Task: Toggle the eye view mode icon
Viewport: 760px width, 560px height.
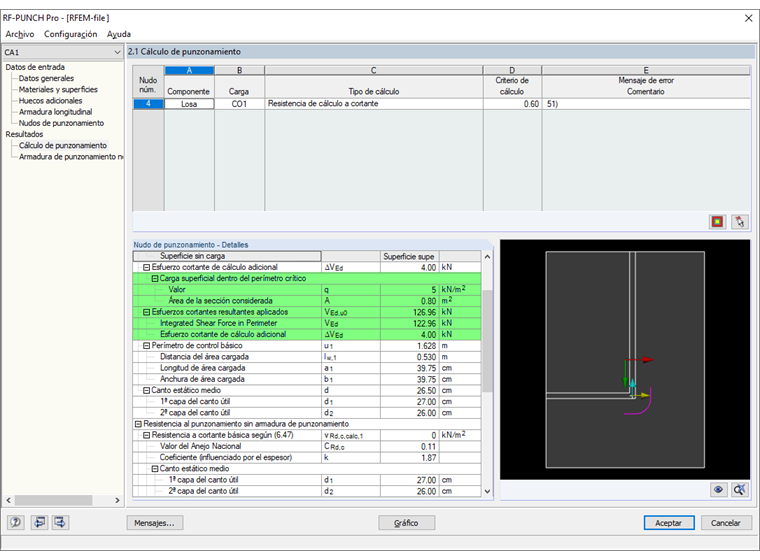Action: tap(718, 489)
